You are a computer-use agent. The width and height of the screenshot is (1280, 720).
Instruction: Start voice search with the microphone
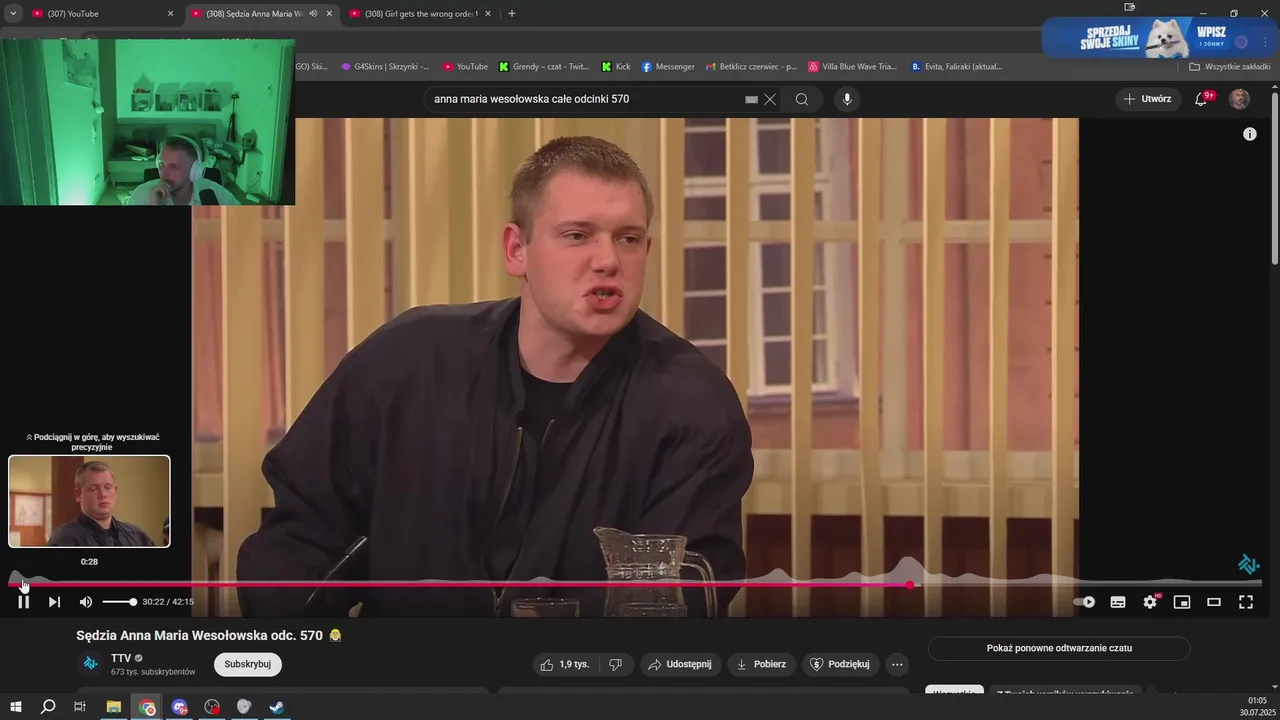[x=847, y=99]
